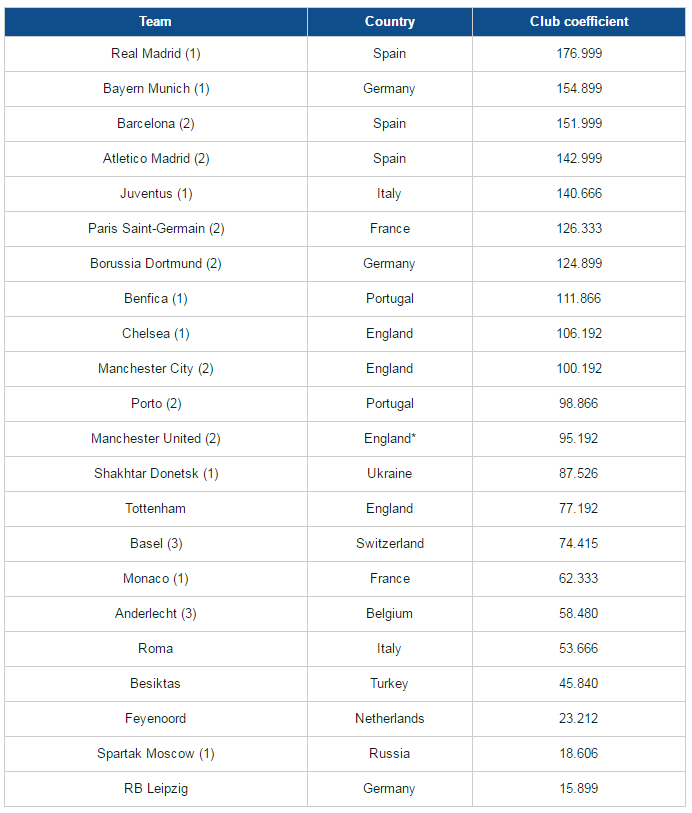Screen dimensions: 692x813
Task: Click the Country column header
Action: tap(389, 21)
